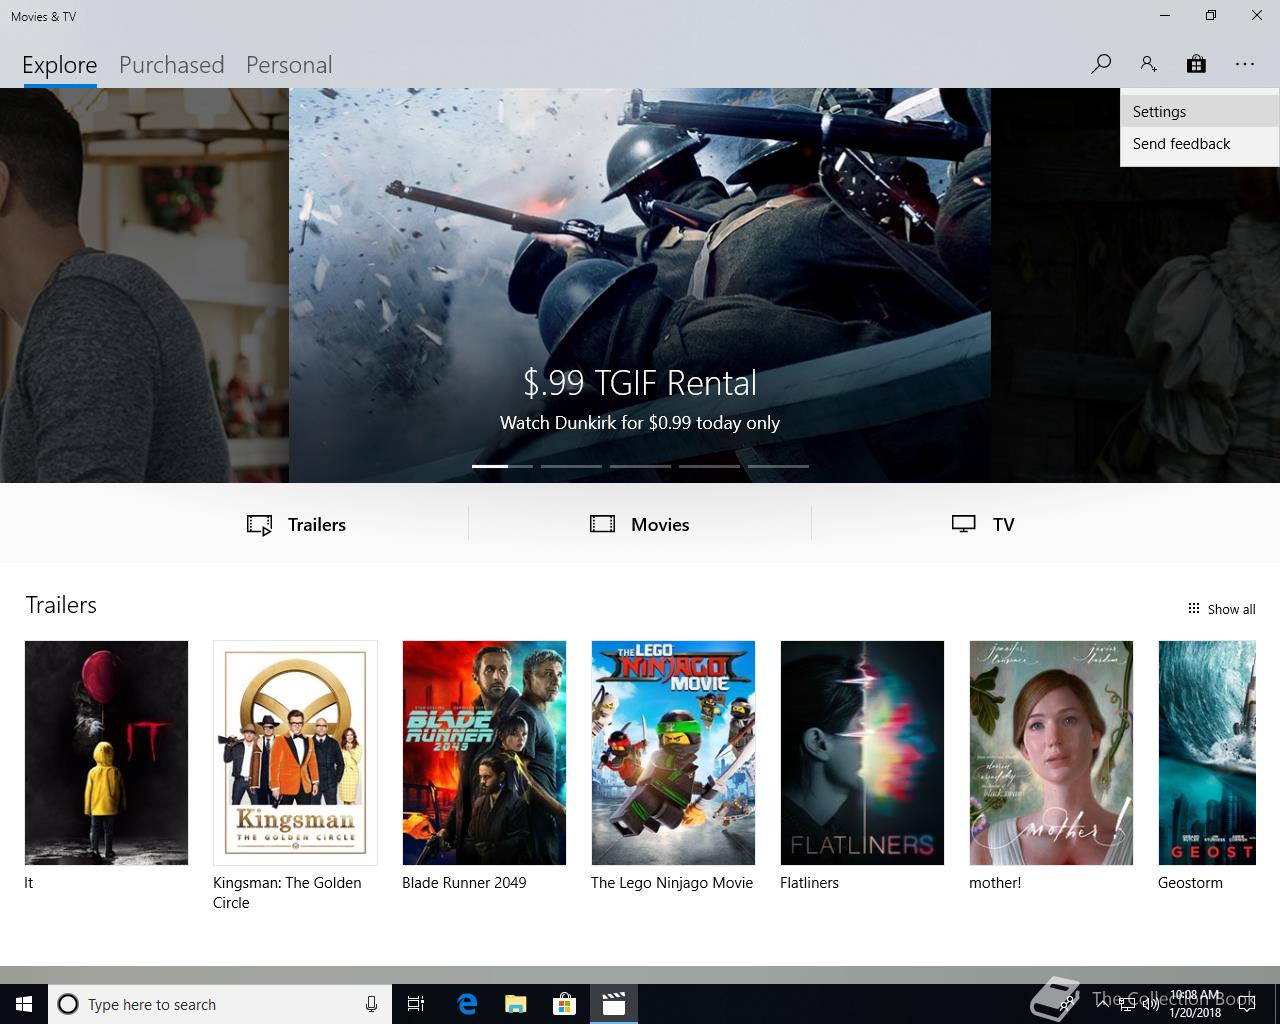Click the Movies & TV taskbar icon
Screen dimensions: 1280x1024
[x=614, y=1004]
